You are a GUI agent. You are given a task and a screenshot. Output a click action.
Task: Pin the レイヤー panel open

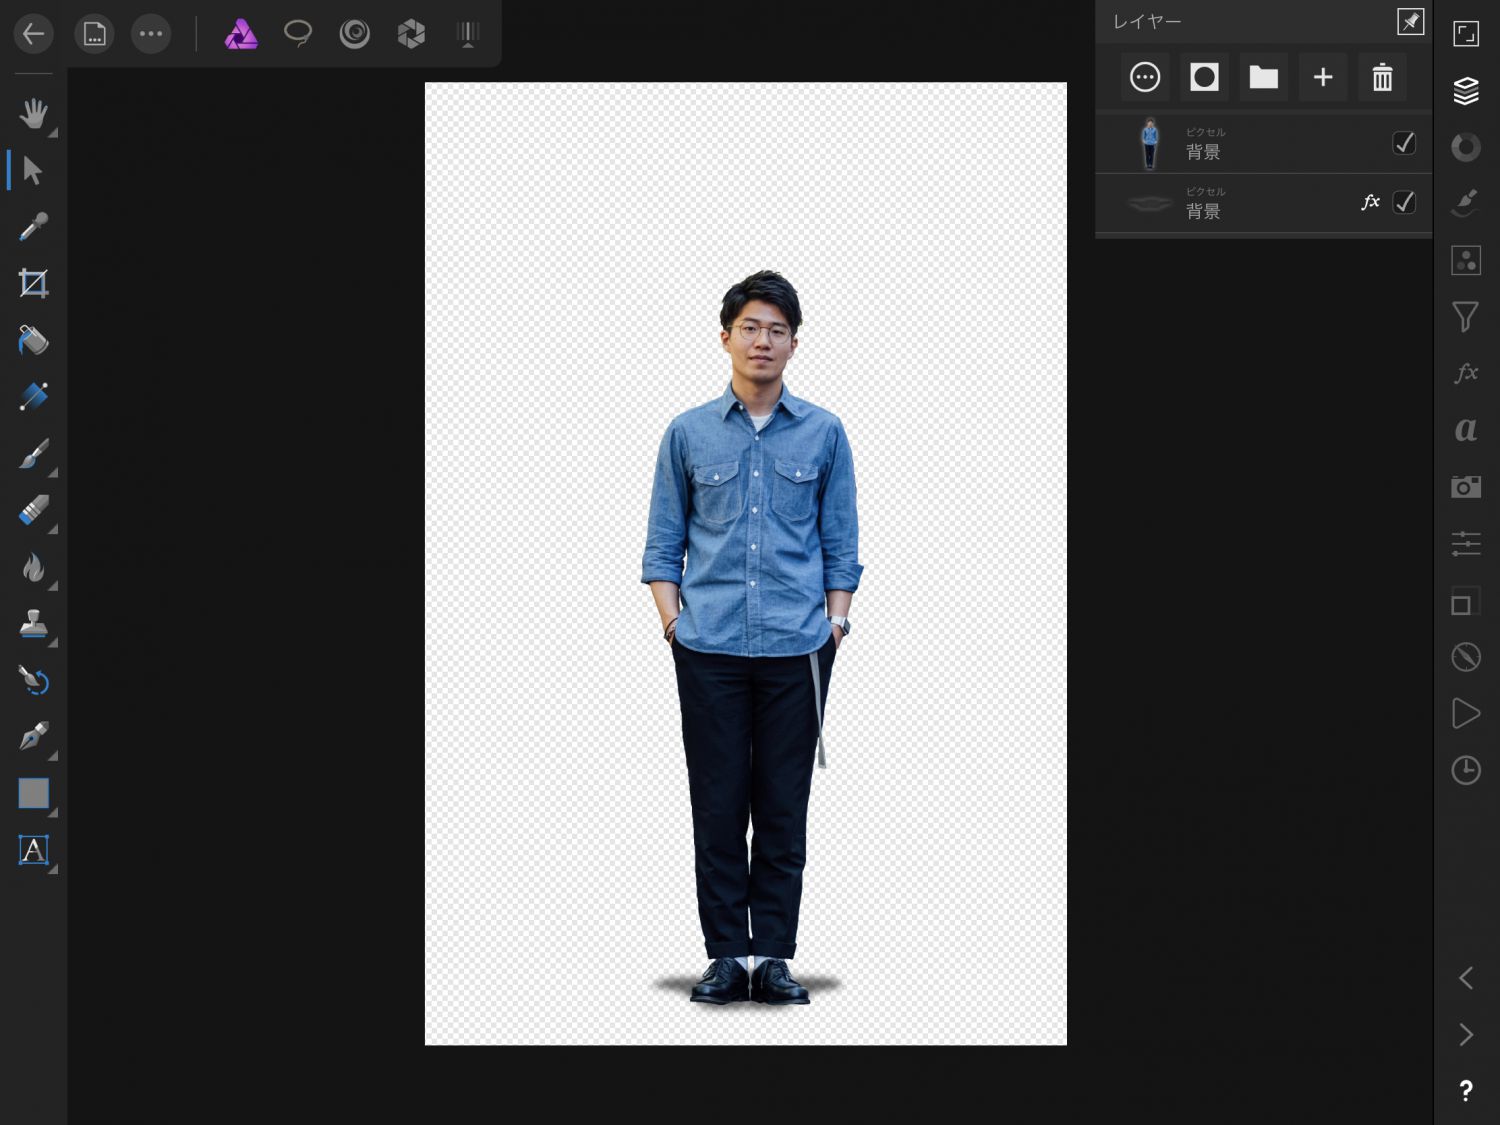(1410, 21)
